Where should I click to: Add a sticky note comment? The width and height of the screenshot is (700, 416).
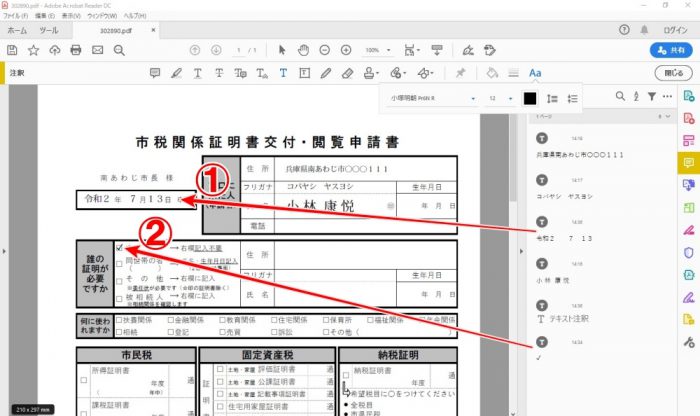click(155, 73)
